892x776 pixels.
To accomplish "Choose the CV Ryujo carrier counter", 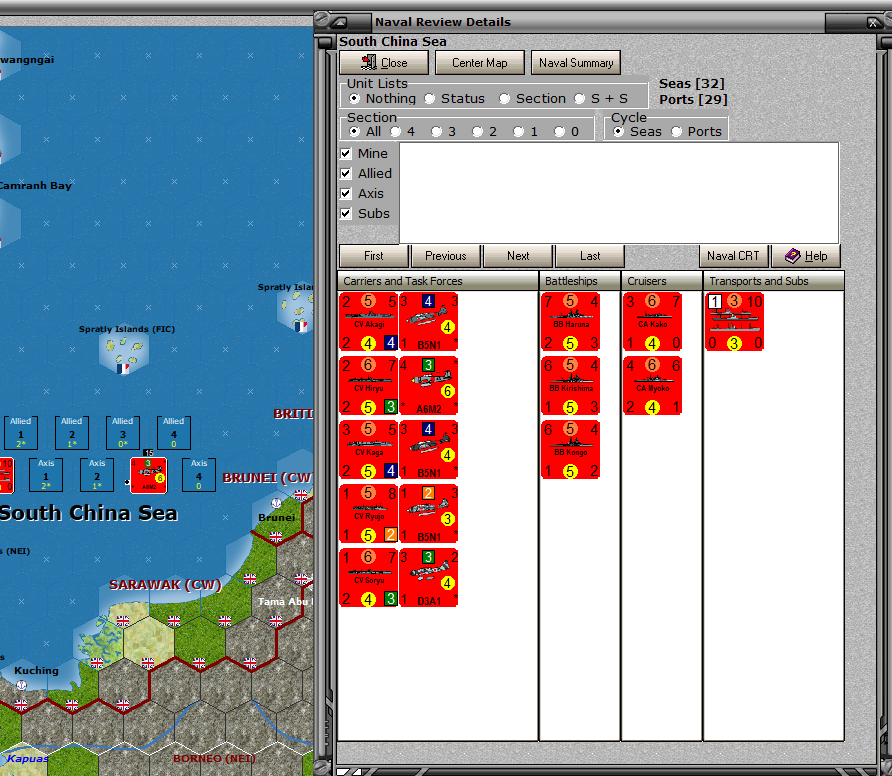I will point(369,514).
